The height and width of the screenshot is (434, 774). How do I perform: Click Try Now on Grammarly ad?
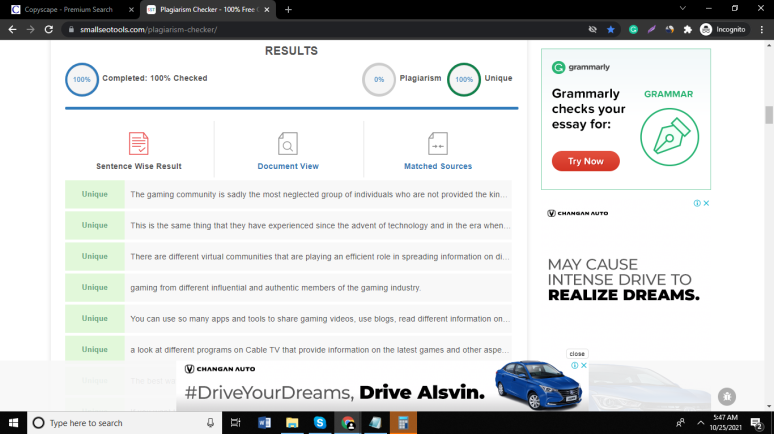point(585,161)
